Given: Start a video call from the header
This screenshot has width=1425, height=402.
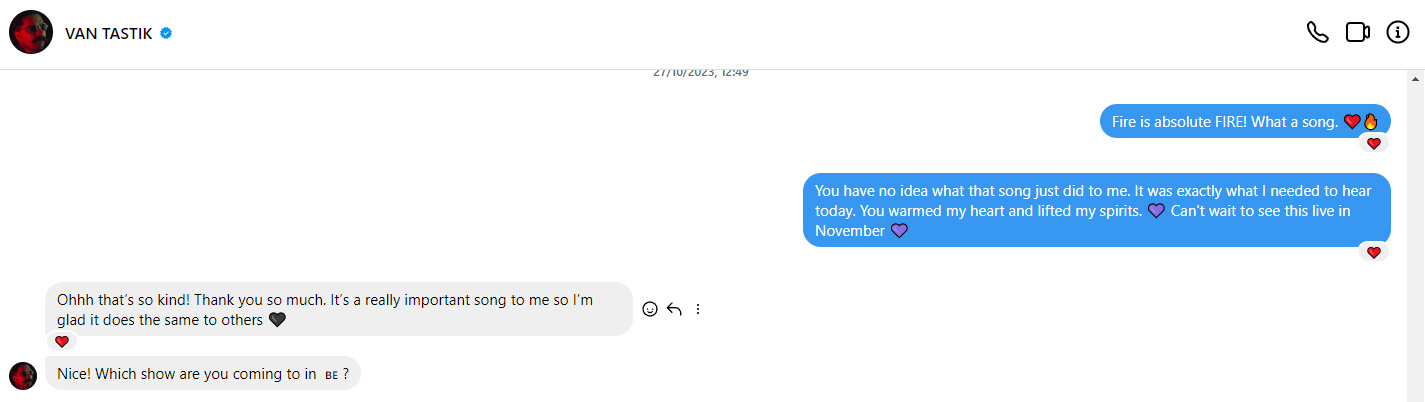Looking at the screenshot, I should [x=1357, y=32].
